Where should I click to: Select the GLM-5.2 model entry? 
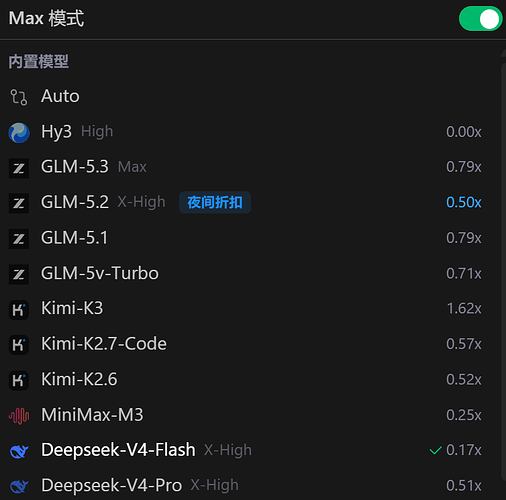point(245,202)
